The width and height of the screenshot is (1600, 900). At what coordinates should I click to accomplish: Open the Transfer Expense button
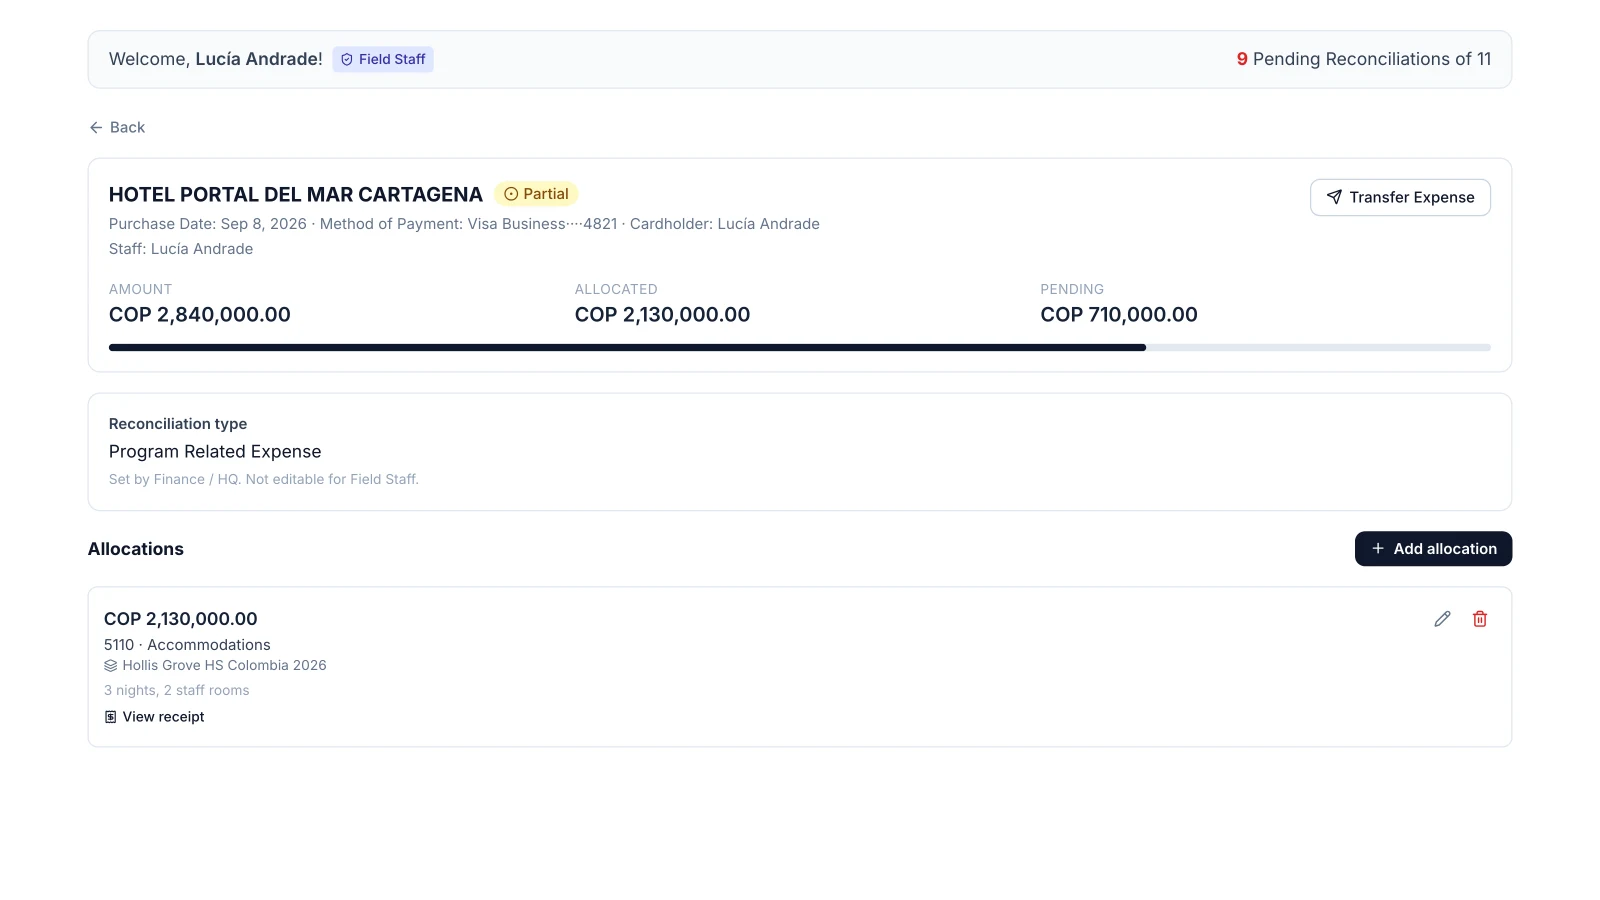point(1400,197)
